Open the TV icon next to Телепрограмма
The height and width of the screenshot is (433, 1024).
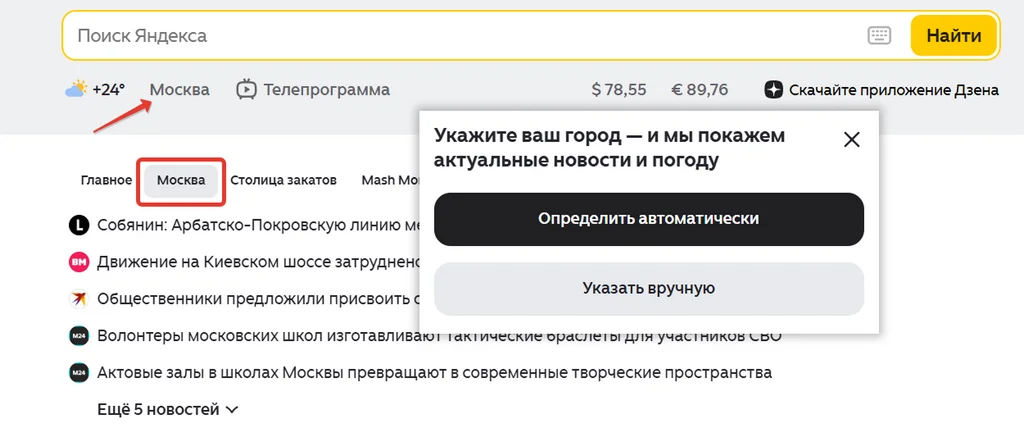(246, 89)
